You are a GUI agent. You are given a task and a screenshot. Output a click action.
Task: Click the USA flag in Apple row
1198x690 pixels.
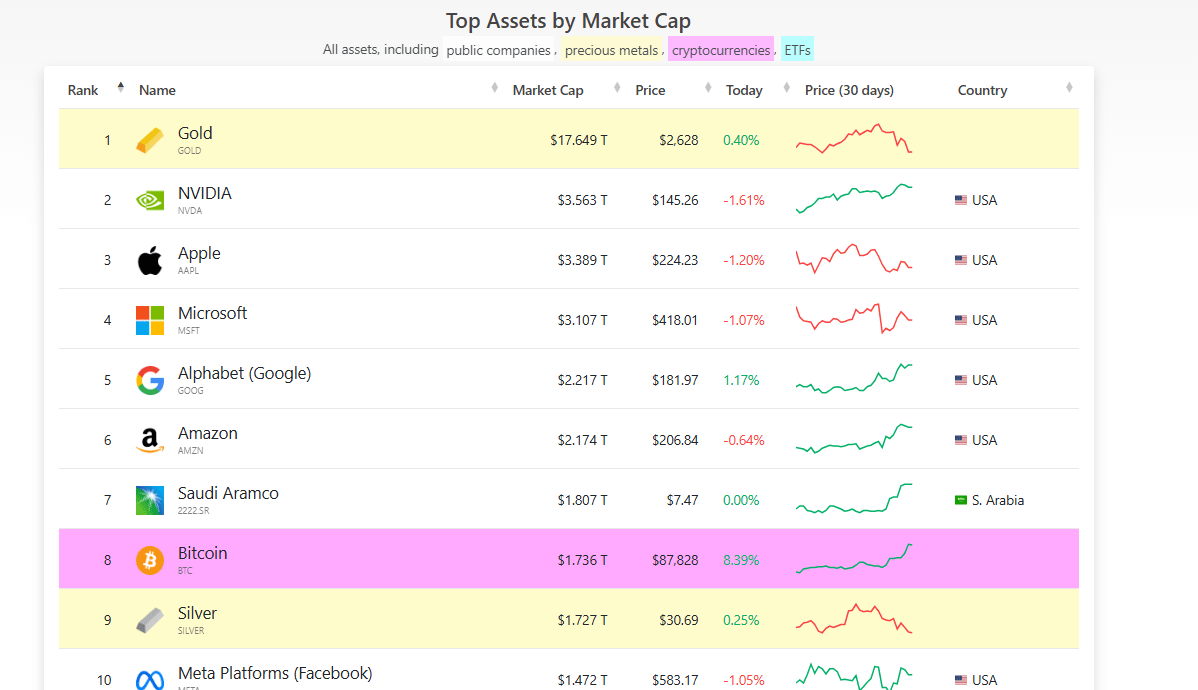tap(960, 260)
